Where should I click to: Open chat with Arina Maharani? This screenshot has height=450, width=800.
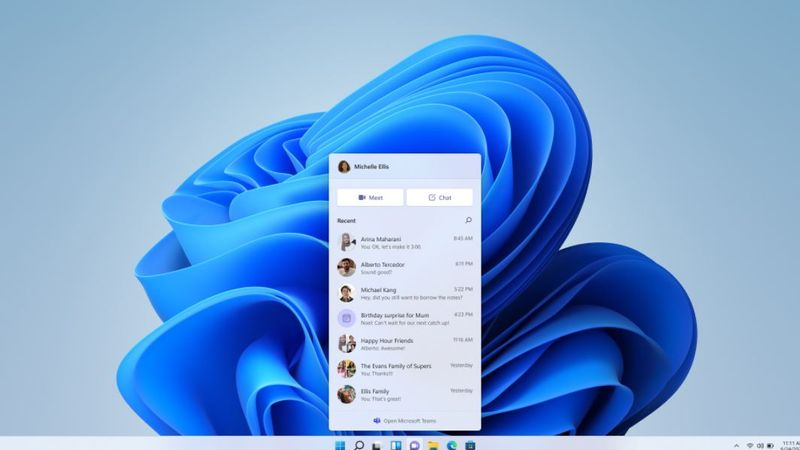coord(405,242)
